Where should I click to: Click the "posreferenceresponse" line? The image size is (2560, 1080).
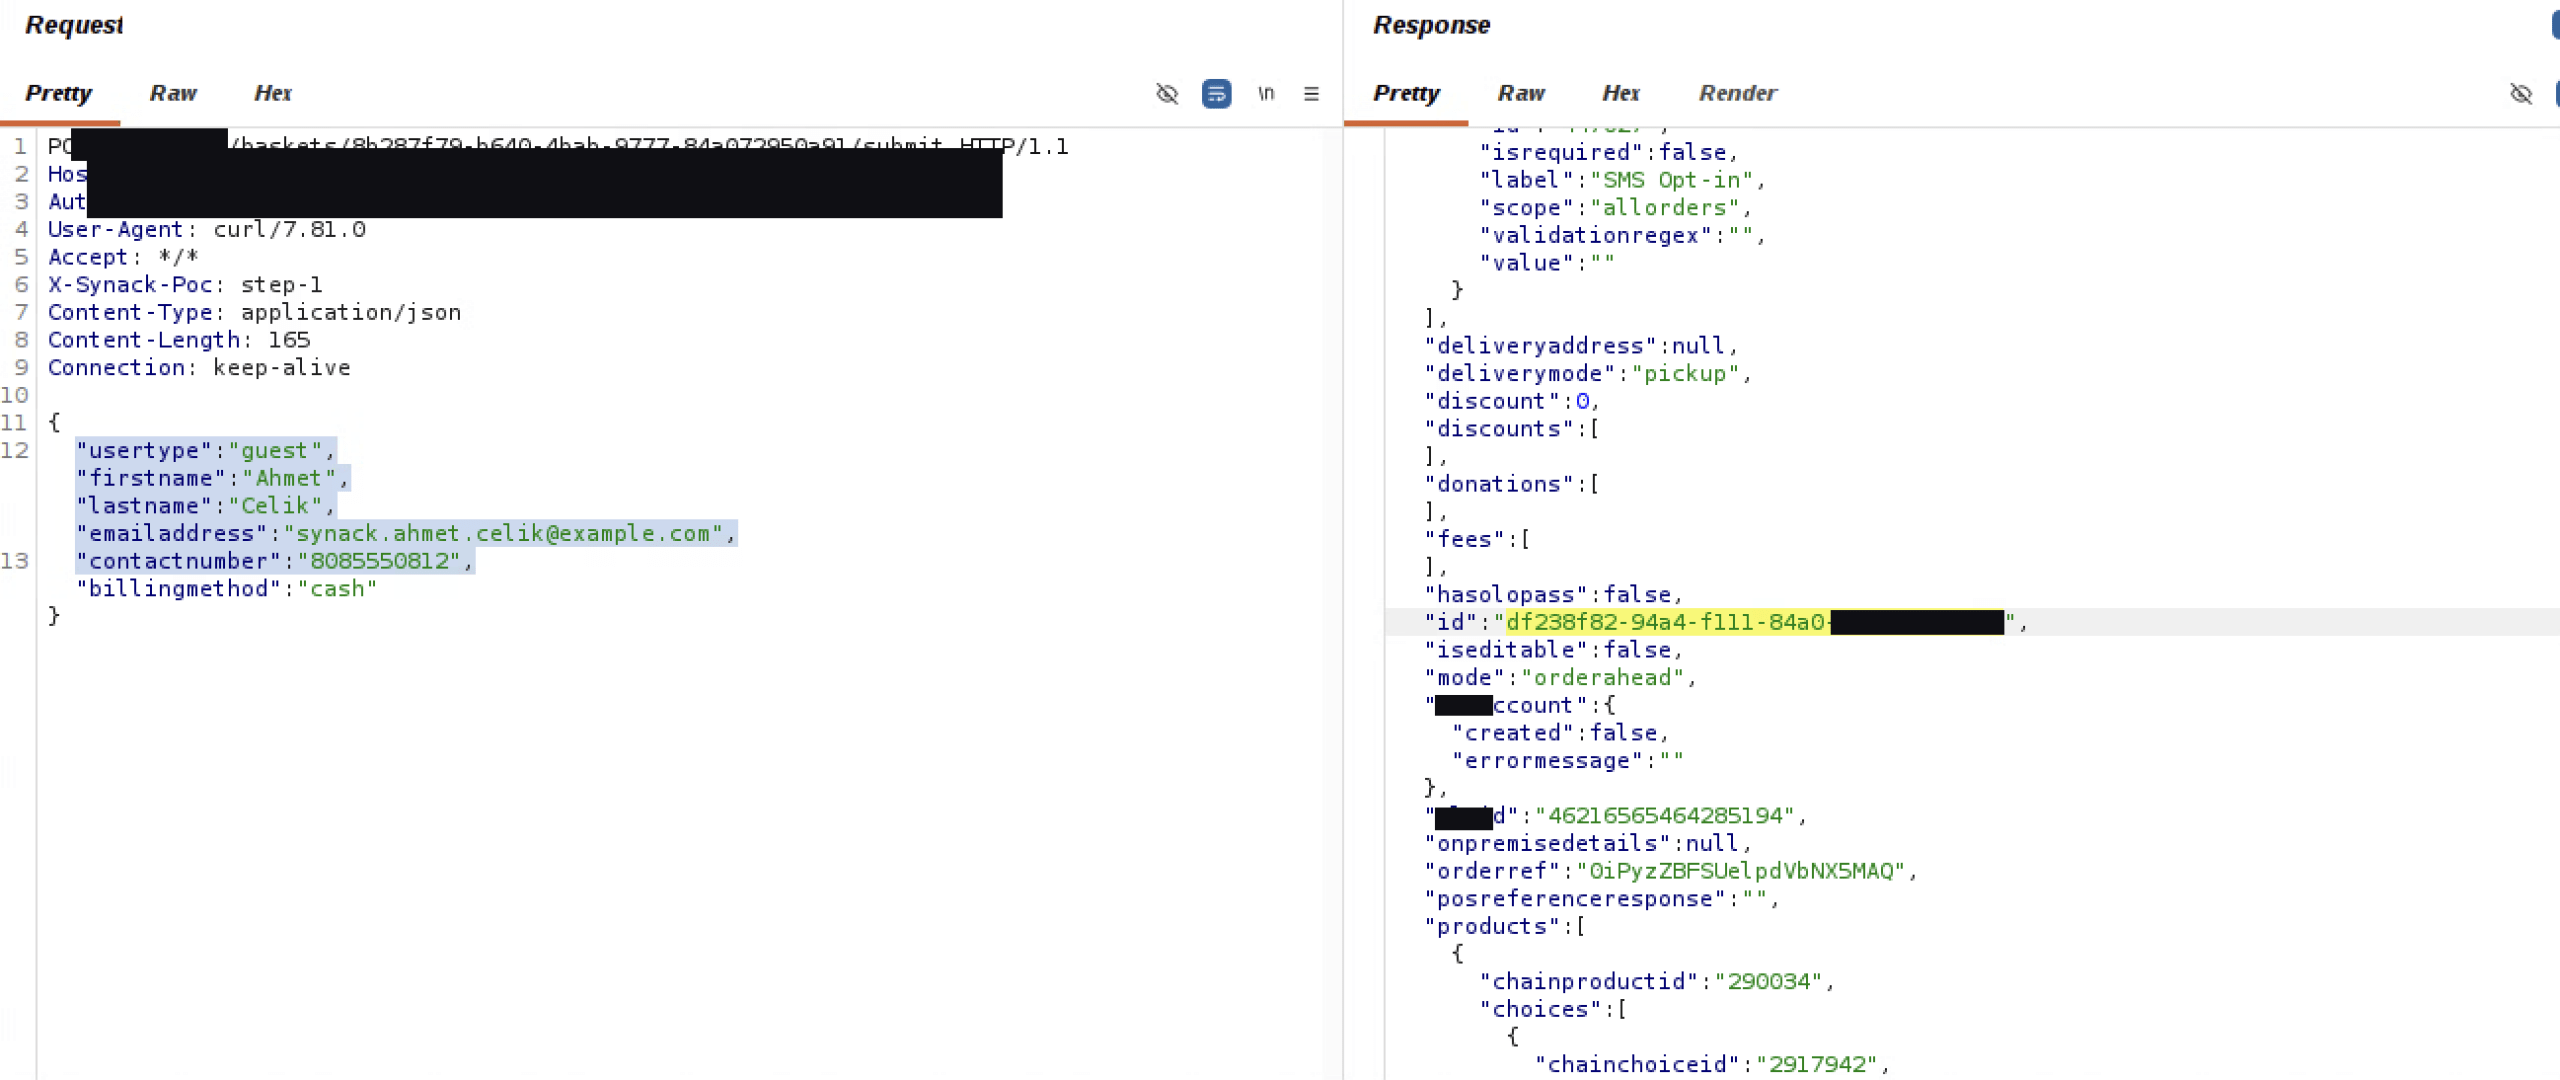[1601, 899]
